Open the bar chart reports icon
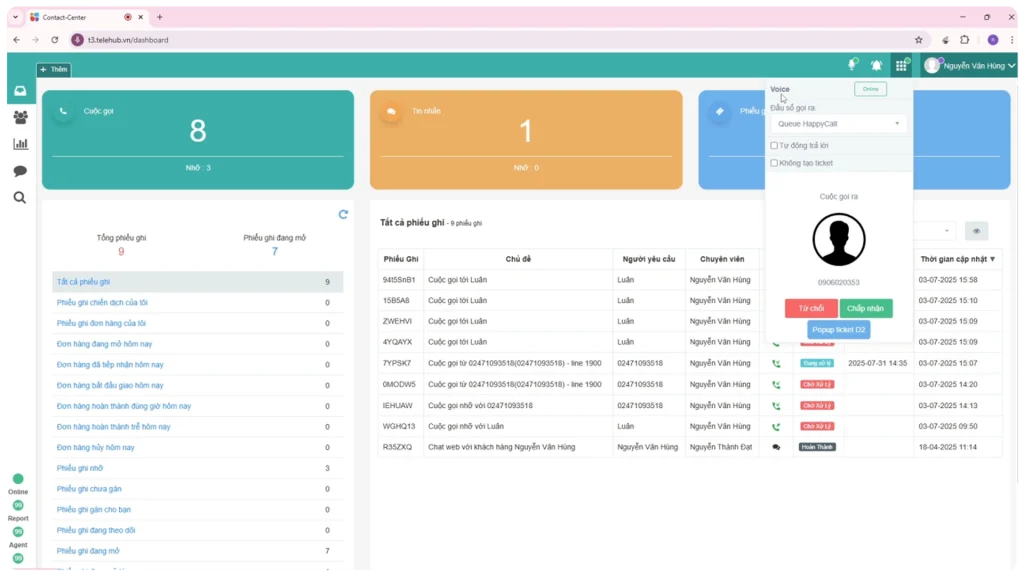The width and height of the screenshot is (1024, 576). coord(20,144)
